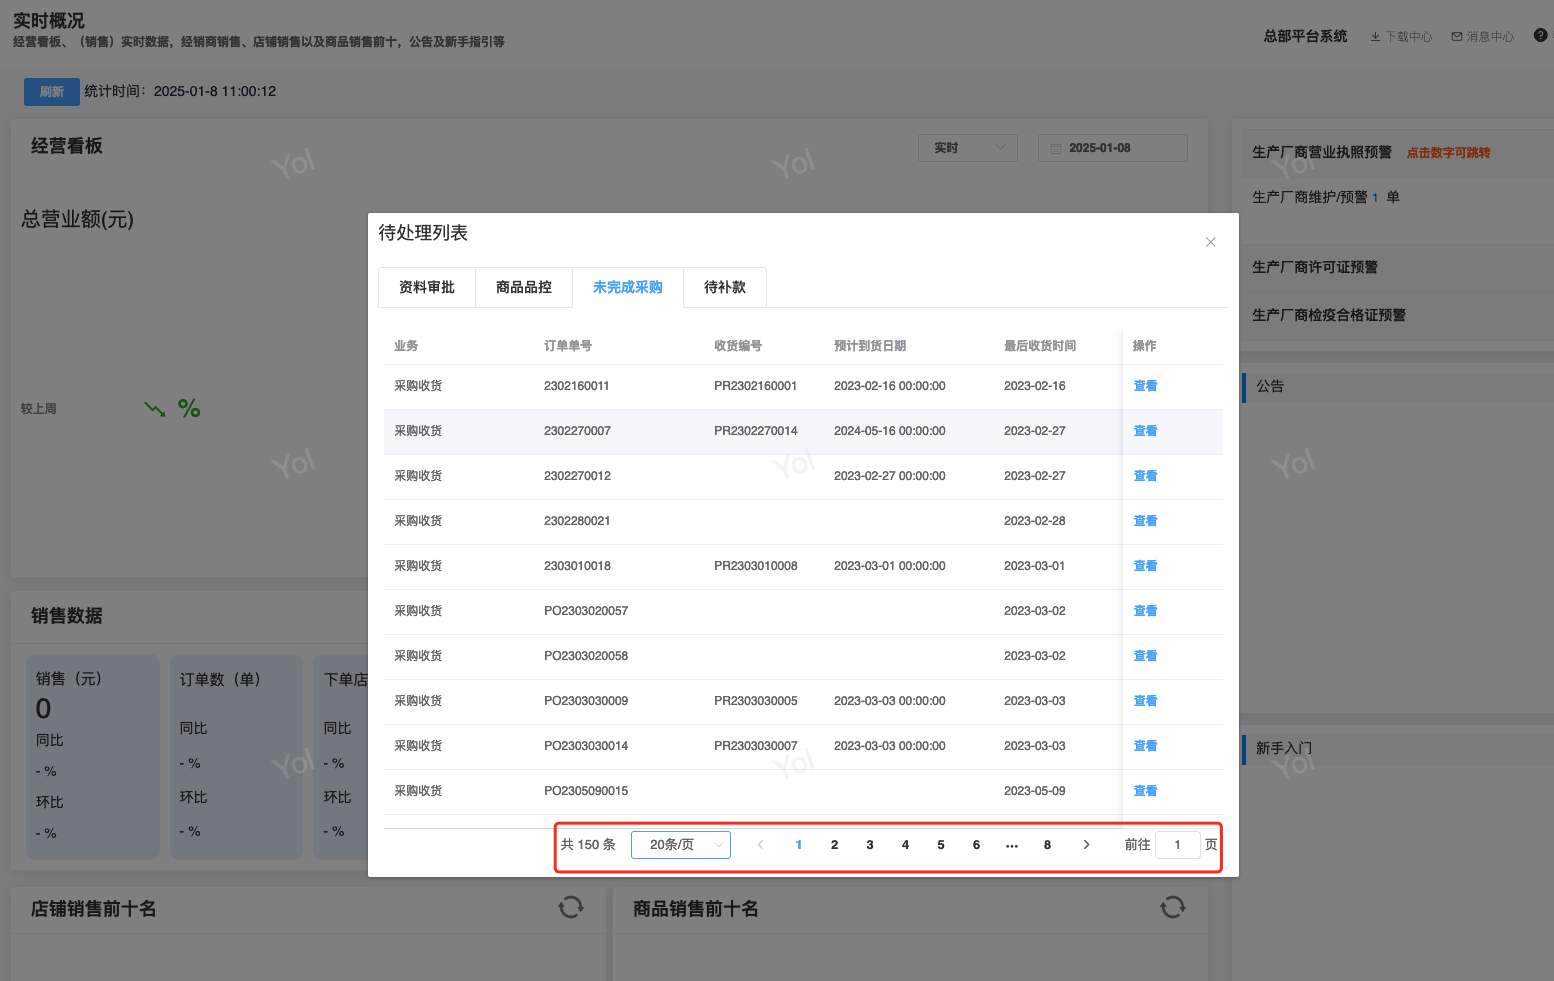This screenshot has width=1554, height=981.
Task: Go to previous page with left arrow
Action: [761, 845]
